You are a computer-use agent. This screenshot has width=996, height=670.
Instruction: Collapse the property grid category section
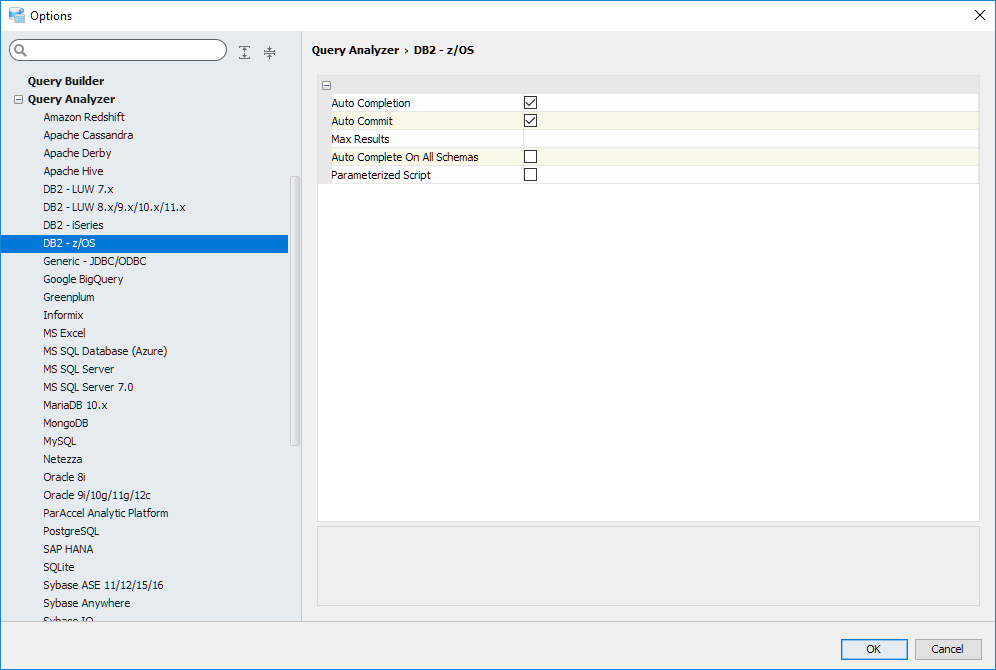coord(327,86)
